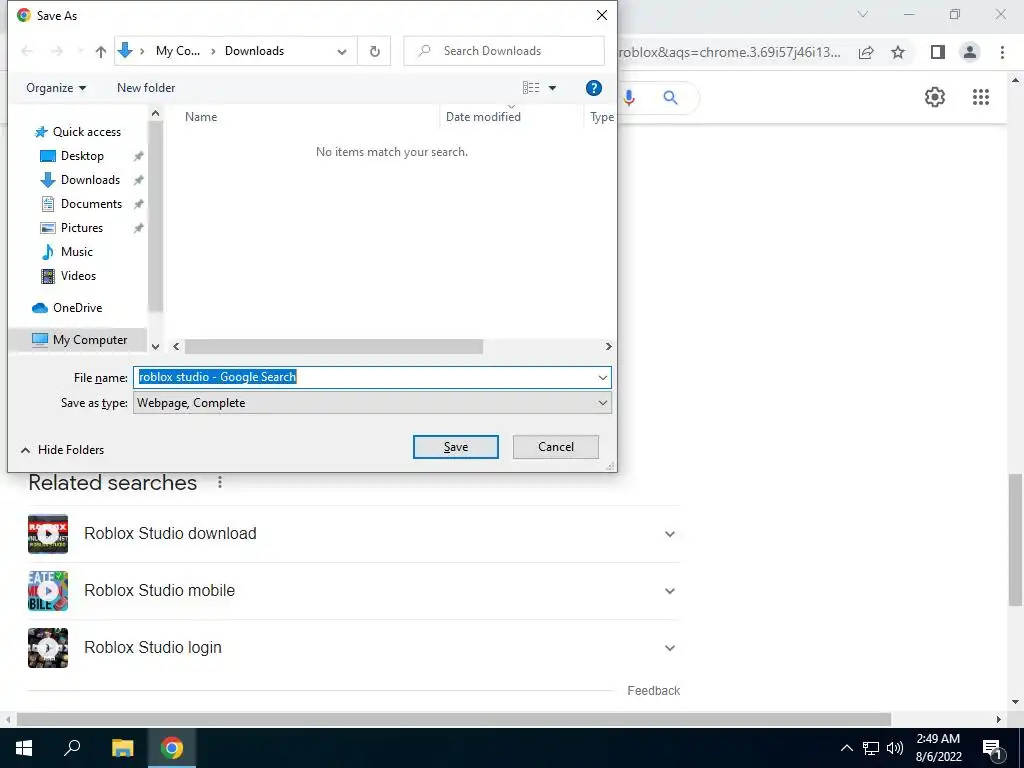Collapse the folder pane via Hide Folders

[62, 450]
